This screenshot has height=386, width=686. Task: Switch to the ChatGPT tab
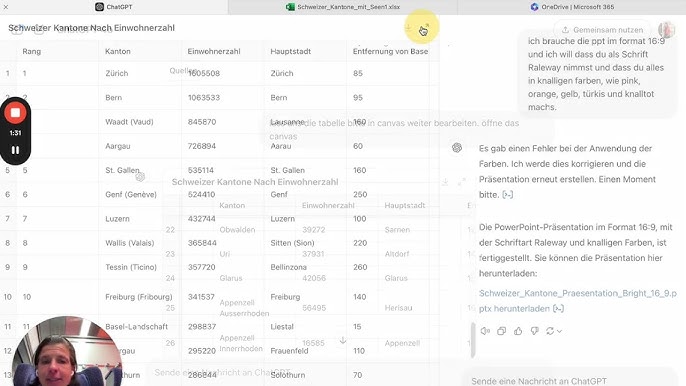(x=114, y=7)
